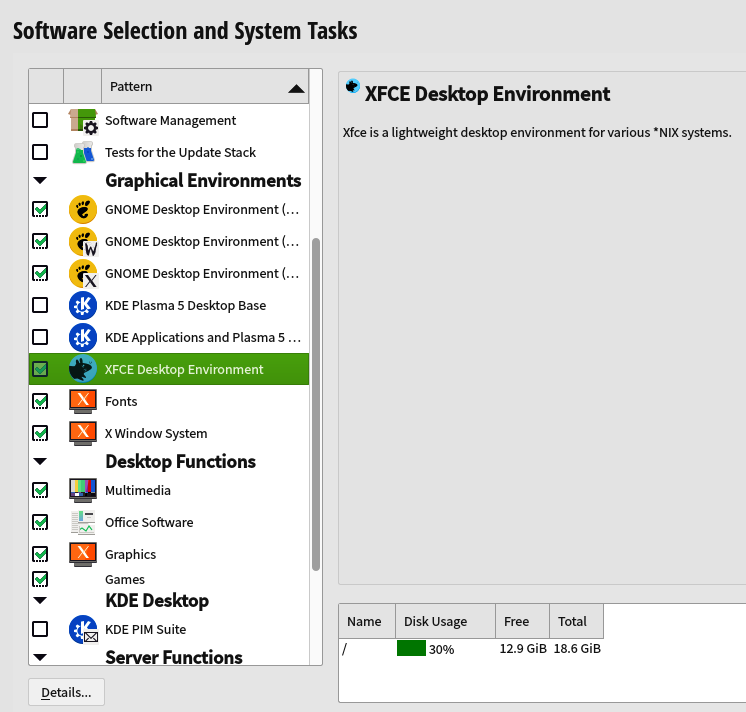Select the 'Office Software' row text

coord(149,522)
